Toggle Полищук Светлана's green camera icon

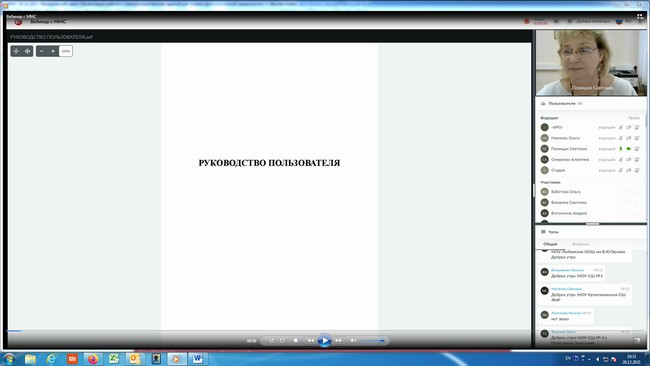[x=628, y=148]
